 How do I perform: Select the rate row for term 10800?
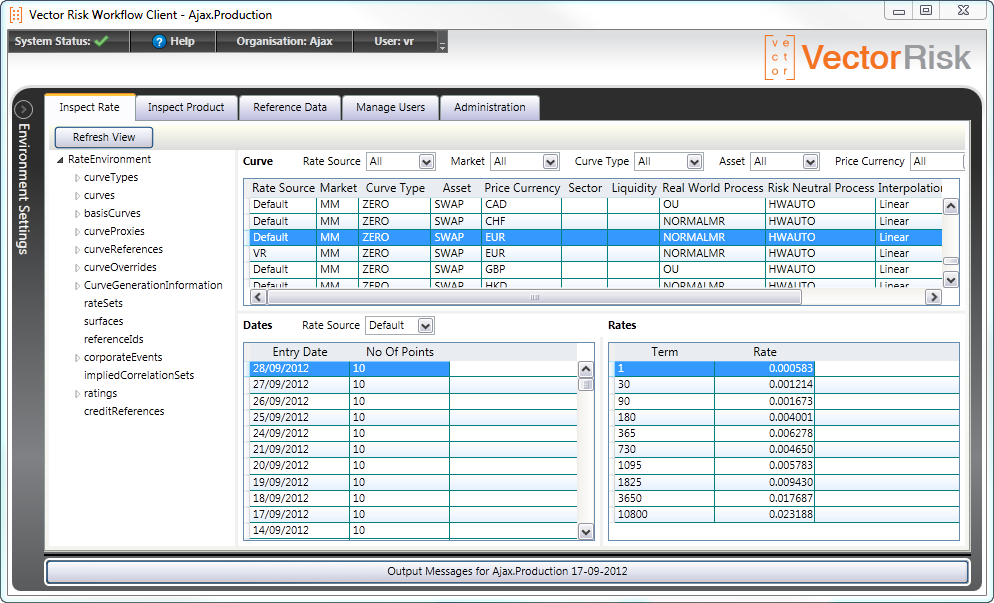click(x=786, y=514)
